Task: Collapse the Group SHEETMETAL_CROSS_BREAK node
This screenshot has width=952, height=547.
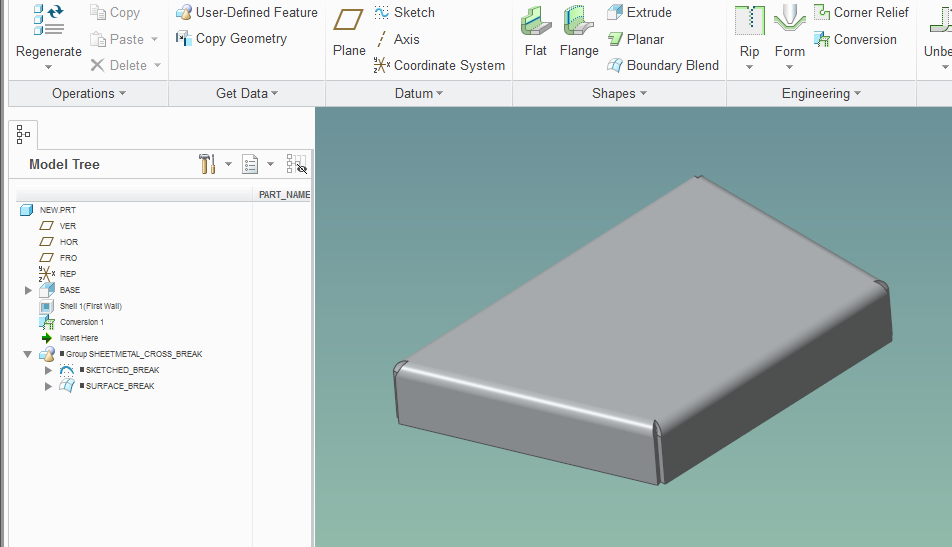Action: point(28,354)
